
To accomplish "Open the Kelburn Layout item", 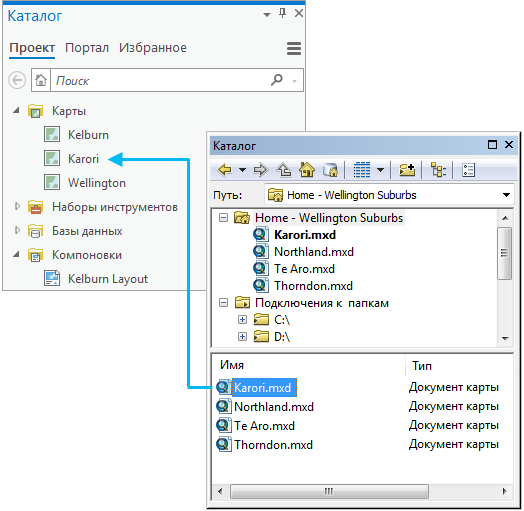I will tap(108, 279).
